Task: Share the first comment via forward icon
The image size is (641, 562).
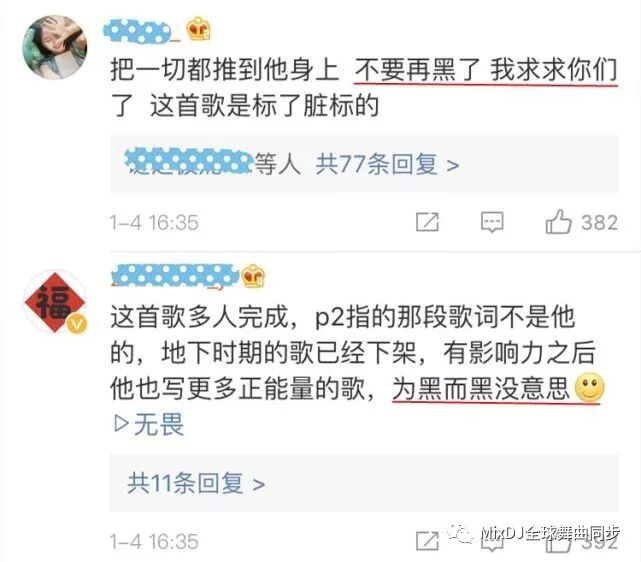Action: [x=427, y=222]
